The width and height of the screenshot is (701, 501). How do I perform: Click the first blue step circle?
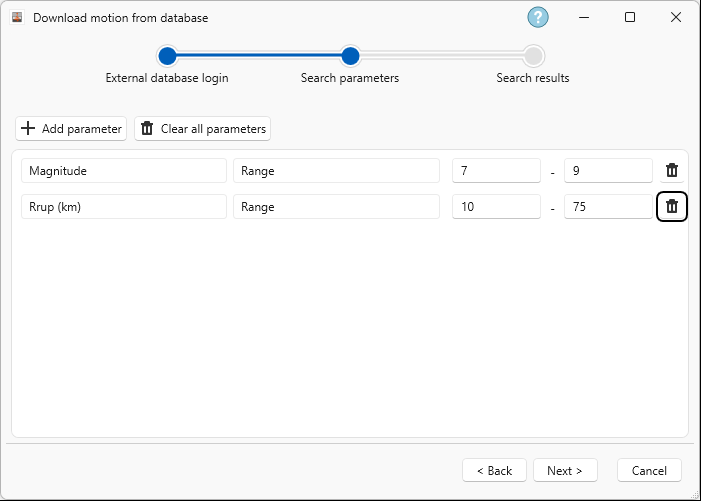[167, 56]
